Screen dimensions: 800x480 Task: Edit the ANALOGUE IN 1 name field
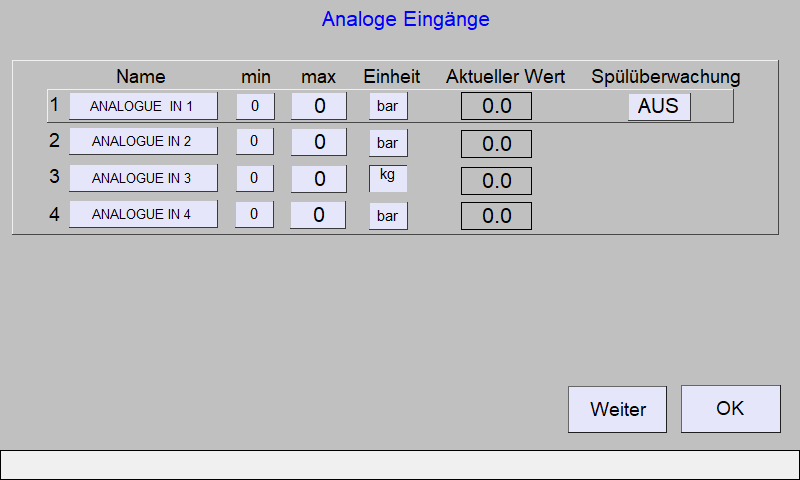143,106
